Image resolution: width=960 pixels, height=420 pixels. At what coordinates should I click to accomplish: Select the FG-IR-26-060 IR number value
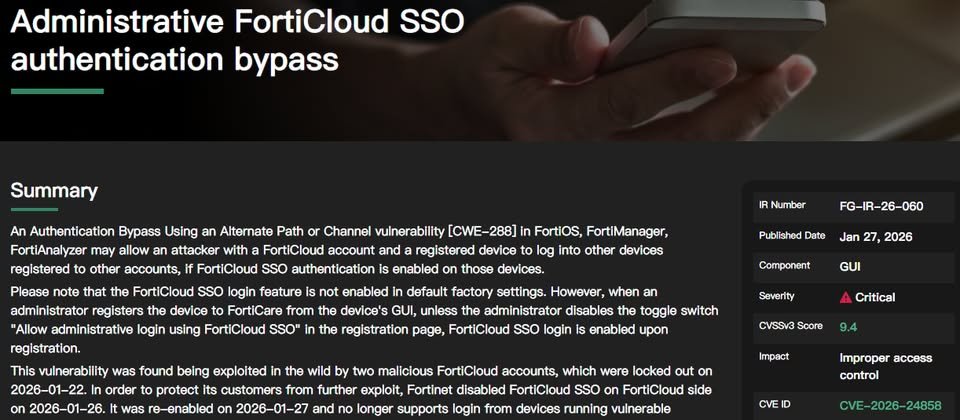(881, 206)
